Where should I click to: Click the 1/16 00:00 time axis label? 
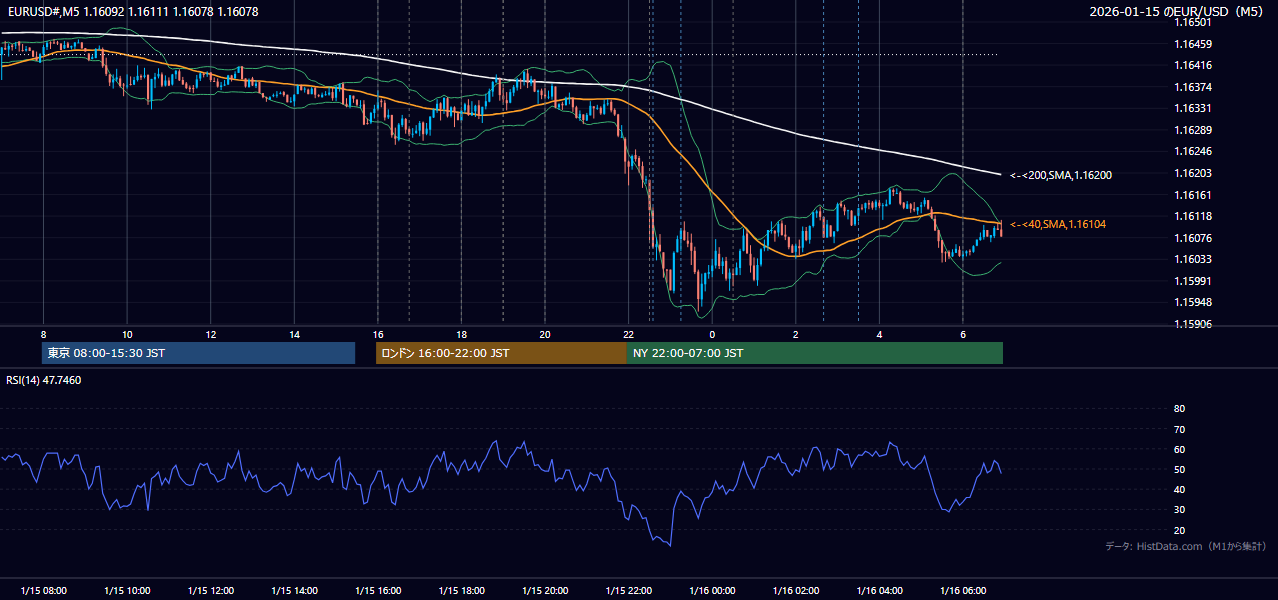point(712,591)
